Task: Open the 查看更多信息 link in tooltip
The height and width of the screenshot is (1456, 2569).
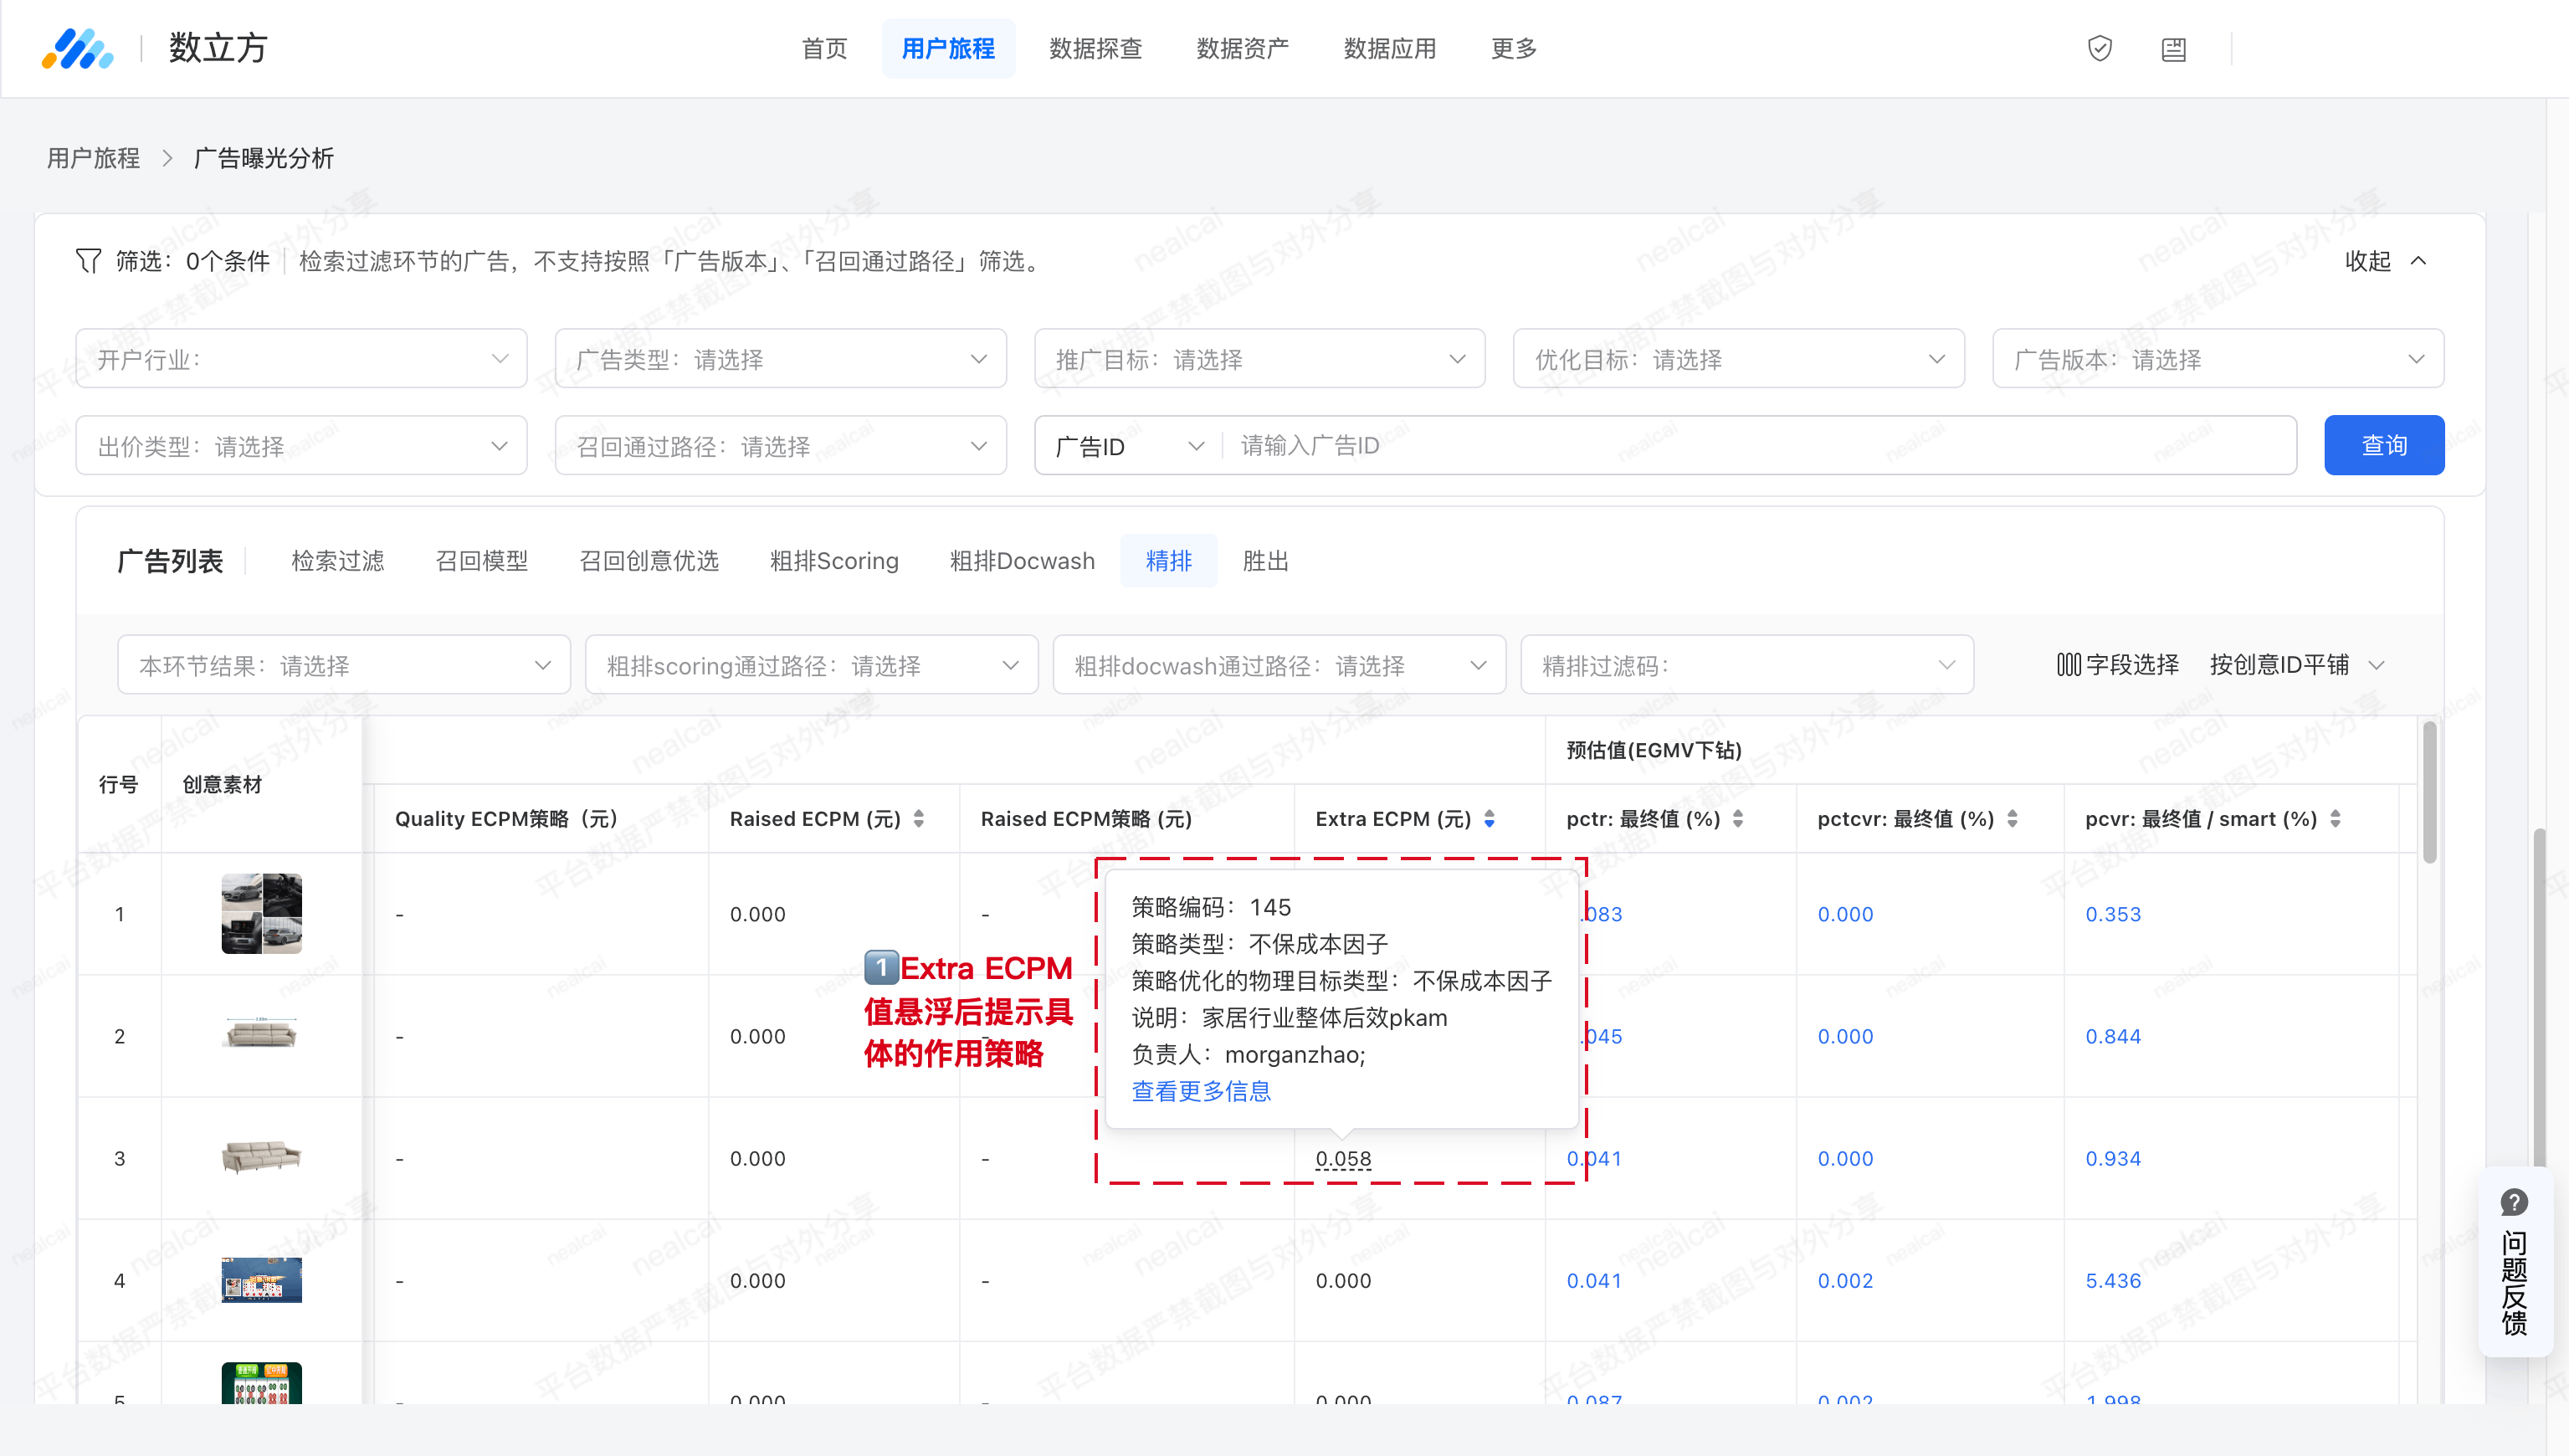Action: [x=1201, y=1091]
